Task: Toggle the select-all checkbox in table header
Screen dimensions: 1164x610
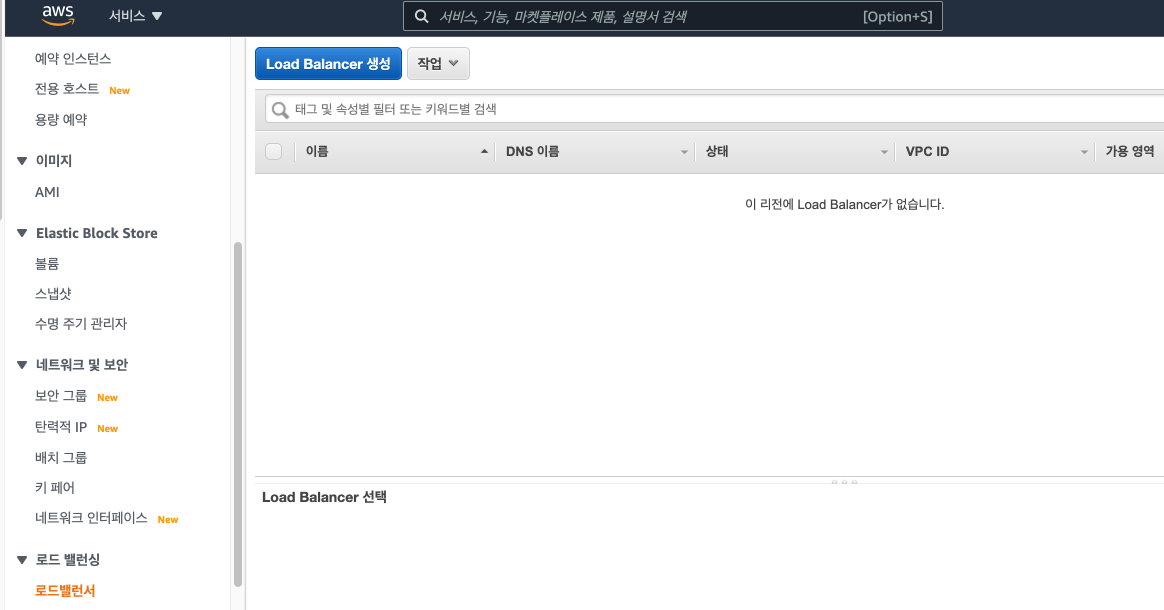Action: point(274,151)
